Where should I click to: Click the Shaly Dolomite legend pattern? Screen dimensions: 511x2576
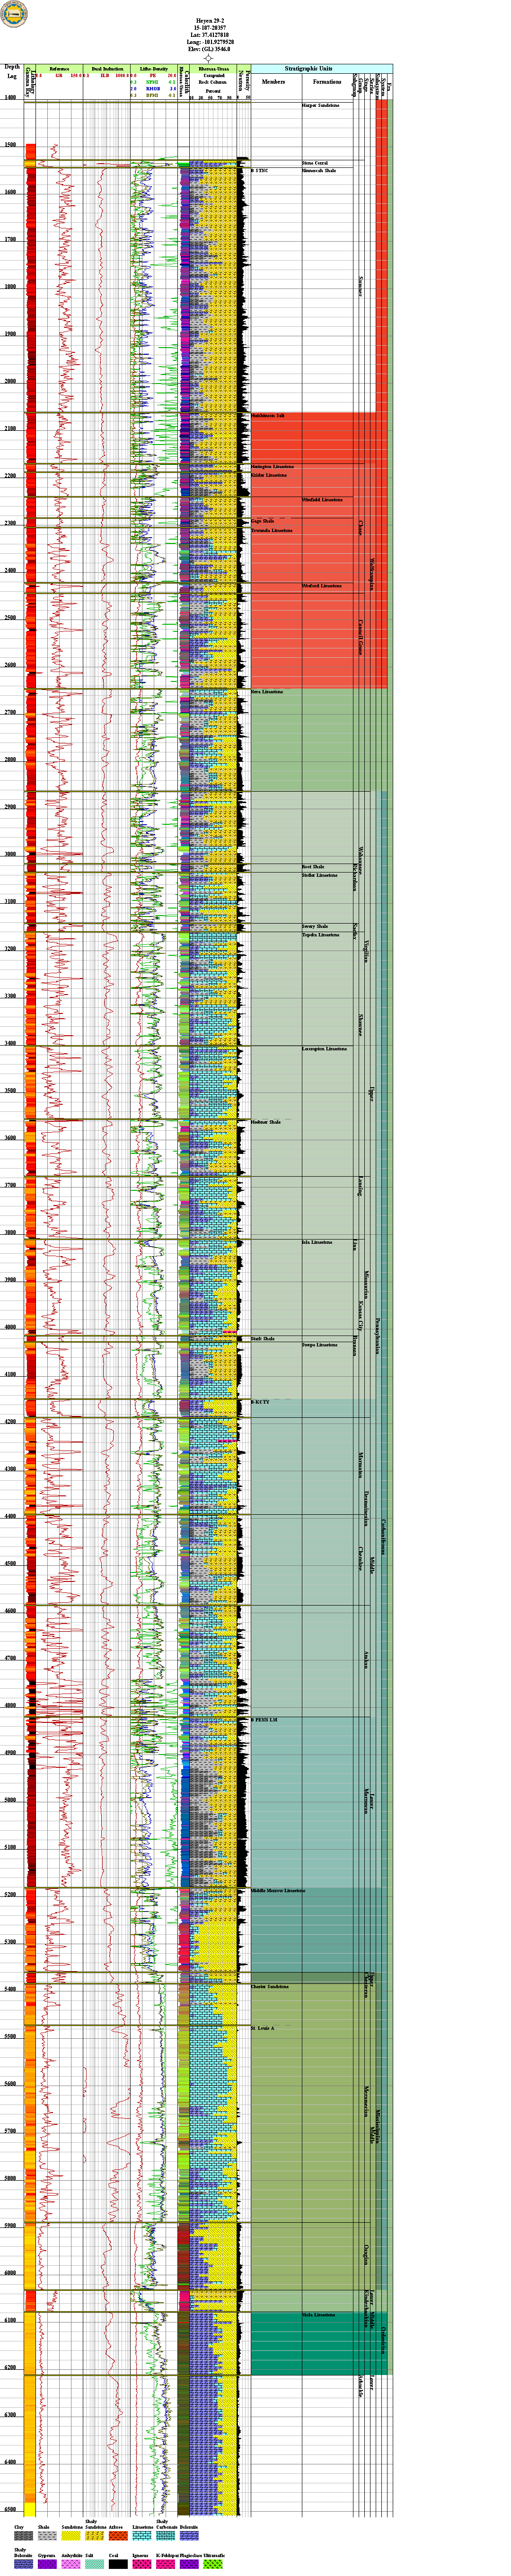pyautogui.click(x=23, y=2564)
